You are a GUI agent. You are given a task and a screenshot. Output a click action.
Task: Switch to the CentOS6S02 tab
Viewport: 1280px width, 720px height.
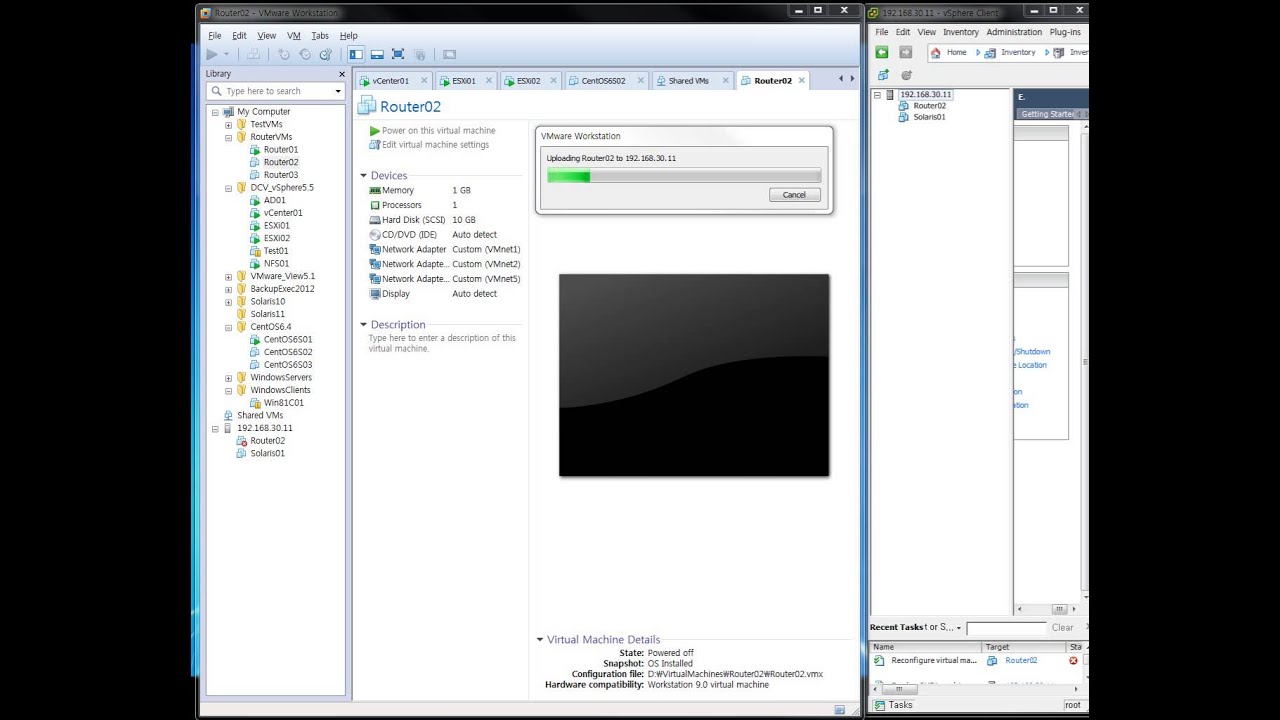pos(603,81)
